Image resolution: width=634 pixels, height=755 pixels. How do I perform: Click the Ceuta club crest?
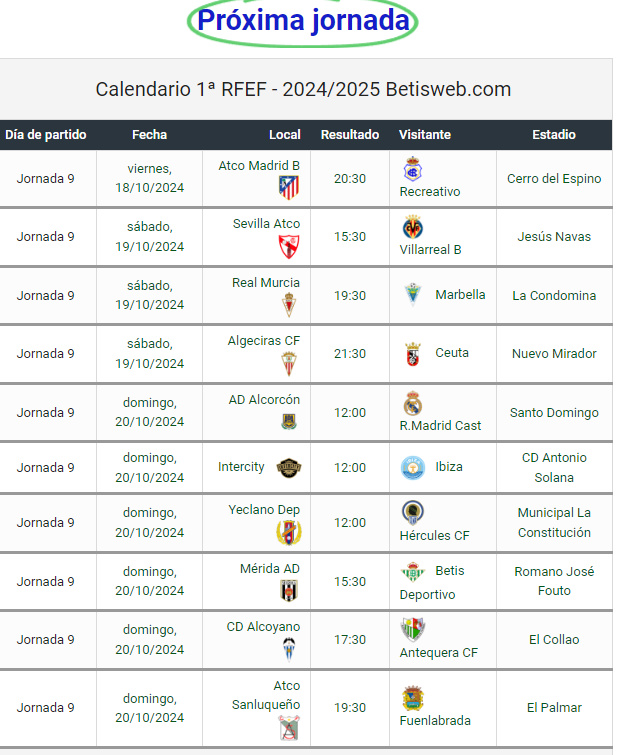(x=413, y=354)
